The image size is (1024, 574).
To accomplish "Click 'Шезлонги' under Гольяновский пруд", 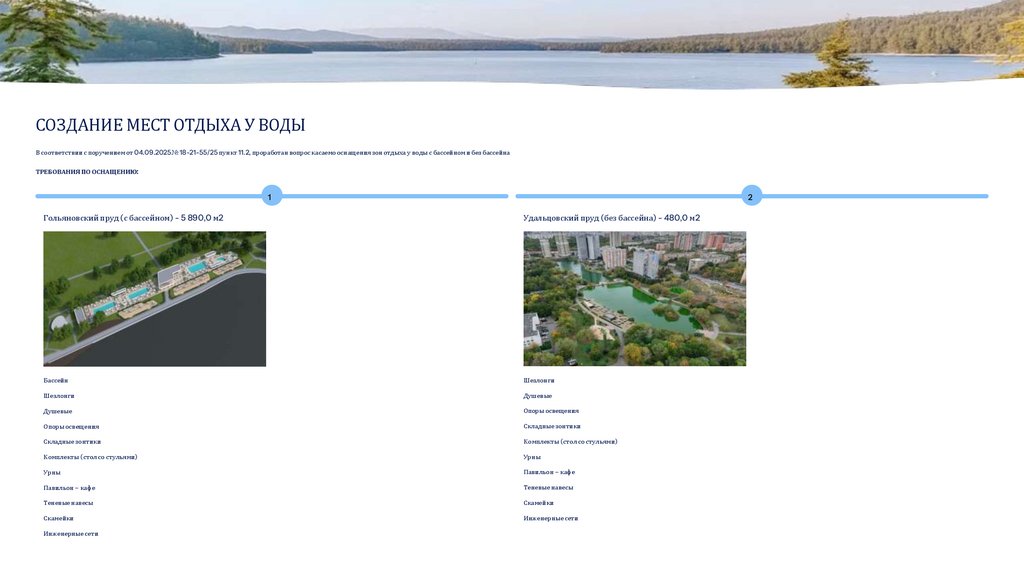I will (59, 396).
